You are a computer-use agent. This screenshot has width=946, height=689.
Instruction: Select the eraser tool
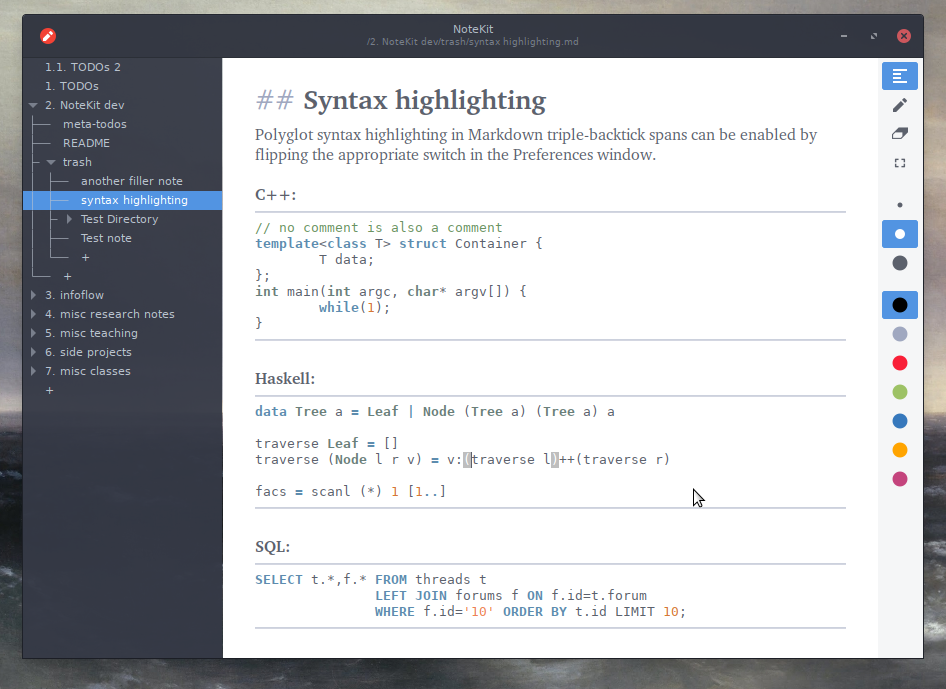point(900,134)
